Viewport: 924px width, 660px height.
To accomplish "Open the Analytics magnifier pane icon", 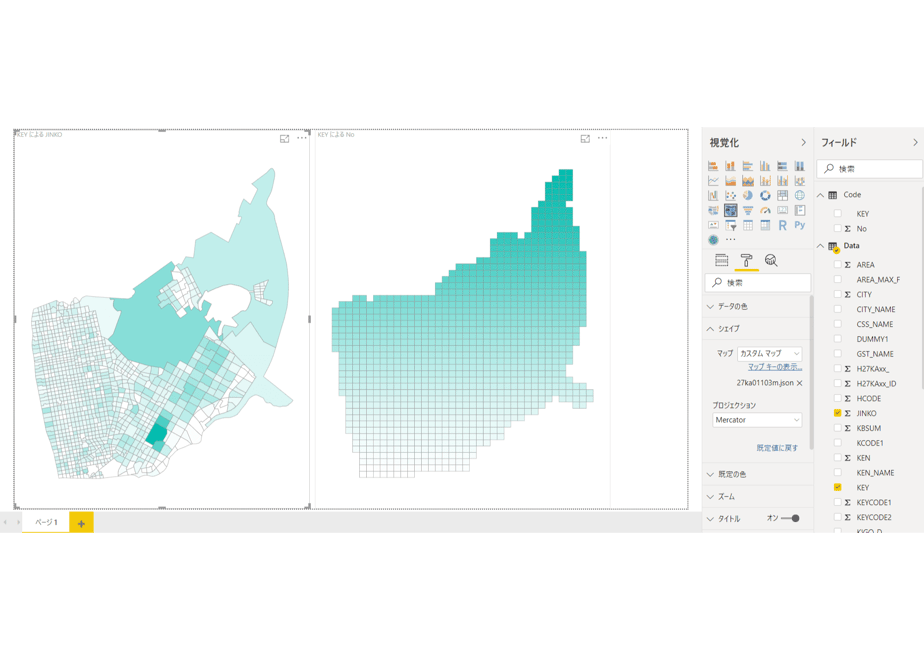I will point(771,260).
